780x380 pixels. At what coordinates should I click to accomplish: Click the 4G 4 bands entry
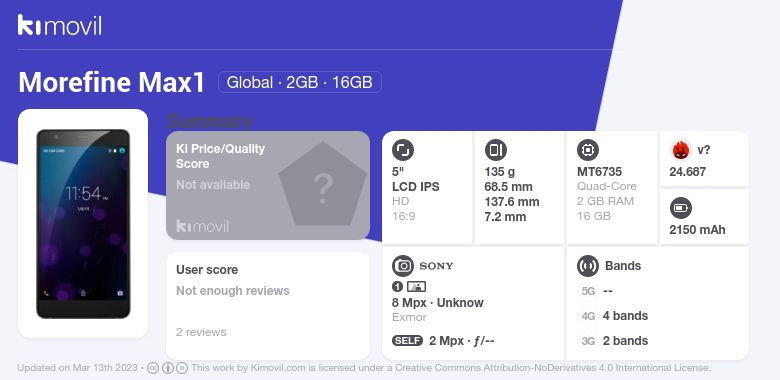(614, 316)
